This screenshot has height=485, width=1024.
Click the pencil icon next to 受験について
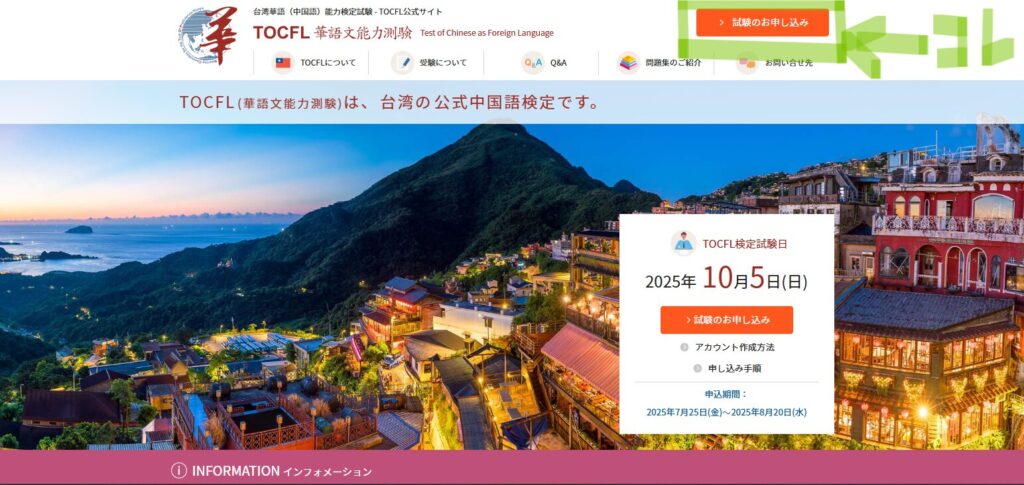coord(402,63)
